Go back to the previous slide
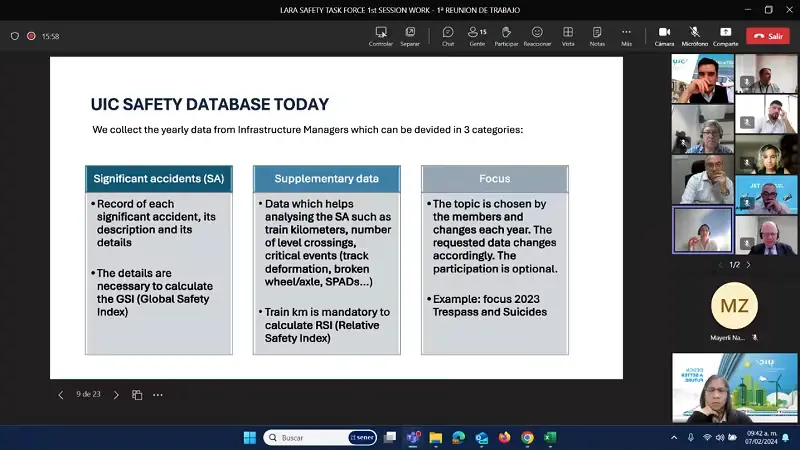This screenshot has height=450, width=800. (x=61, y=395)
